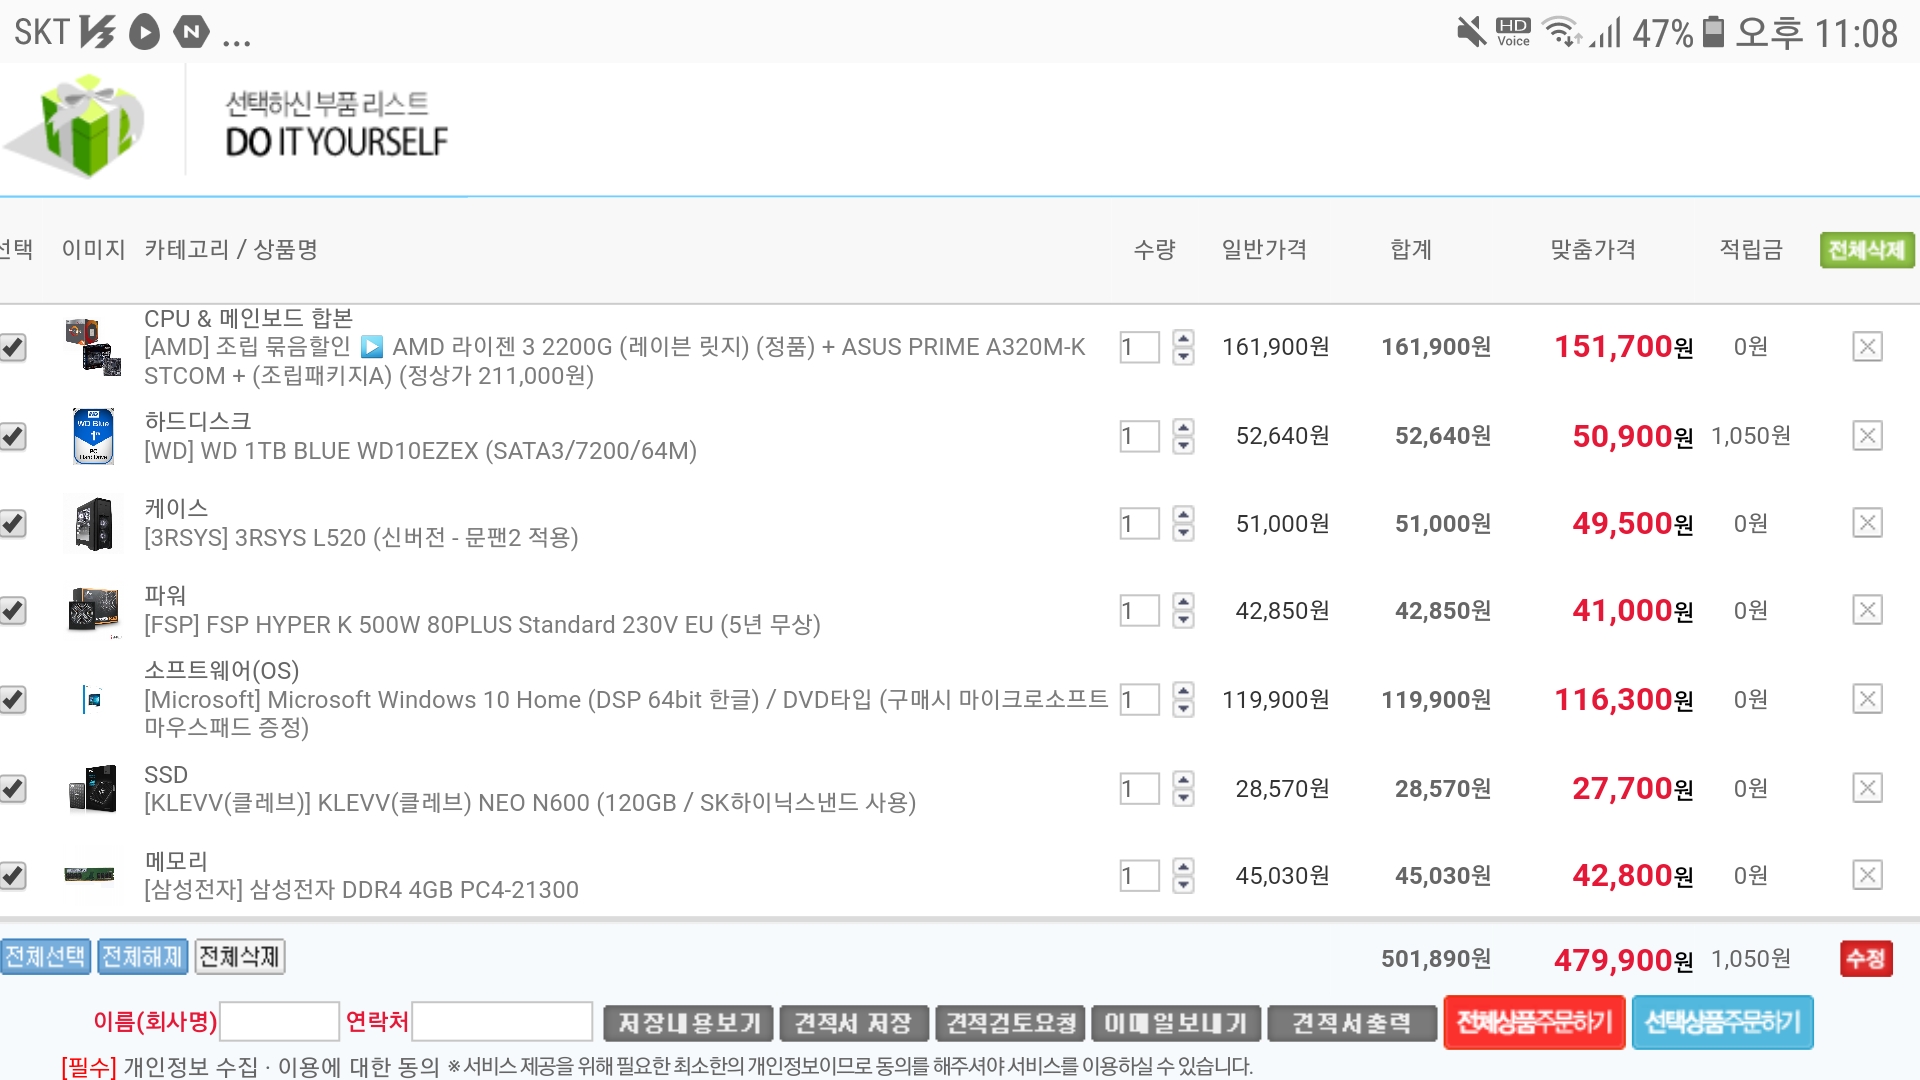Decrease quantity of the FSP power supply
The height and width of the screenshot is (1080, 1920).
click(1184, 619)
